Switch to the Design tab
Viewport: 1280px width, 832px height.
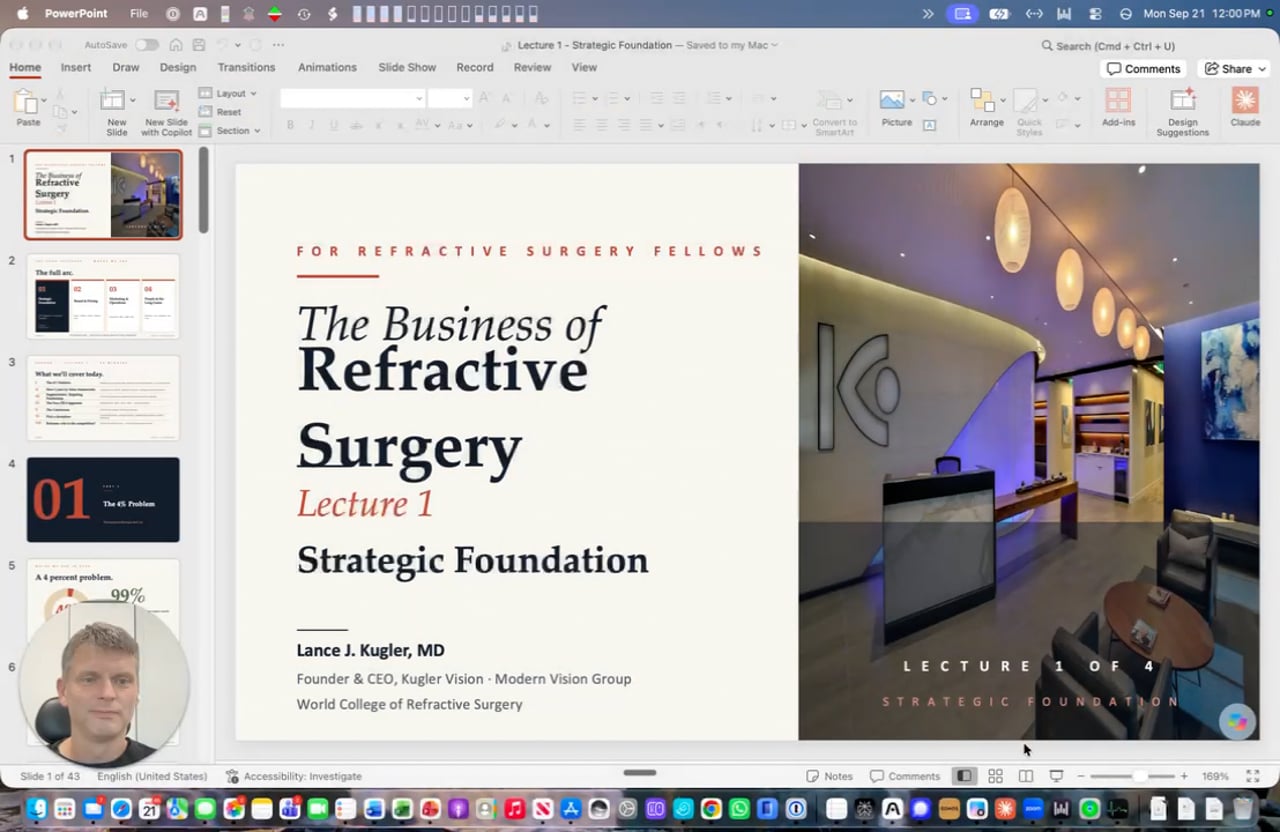point(178,67)
